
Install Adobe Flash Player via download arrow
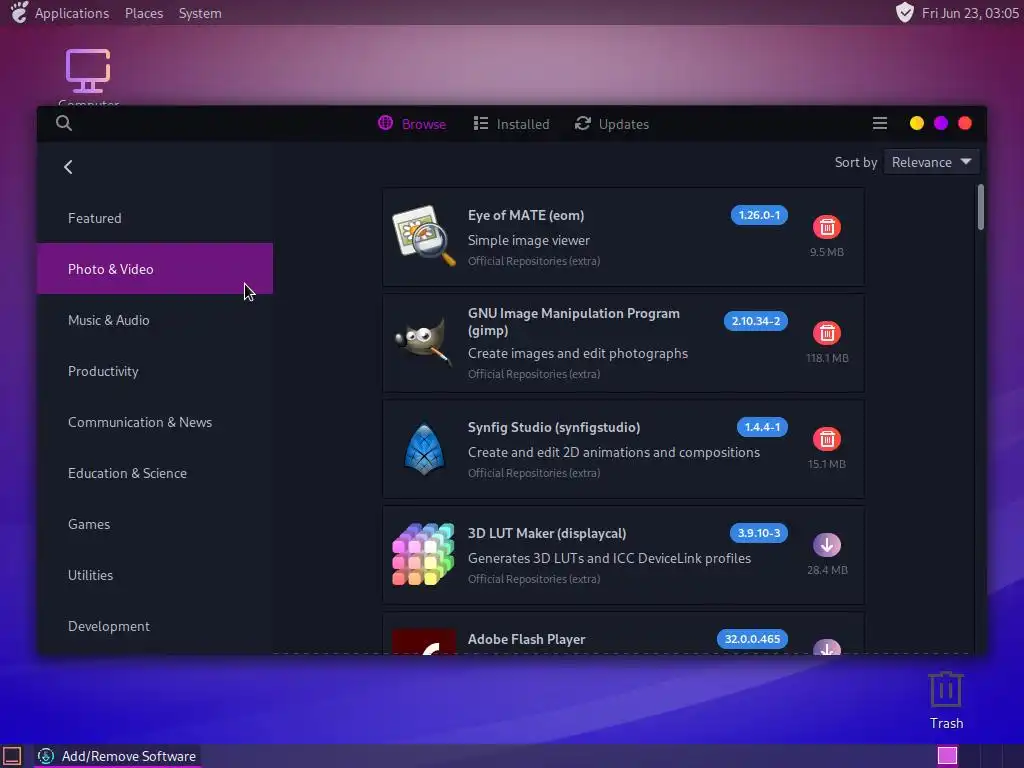827,647
